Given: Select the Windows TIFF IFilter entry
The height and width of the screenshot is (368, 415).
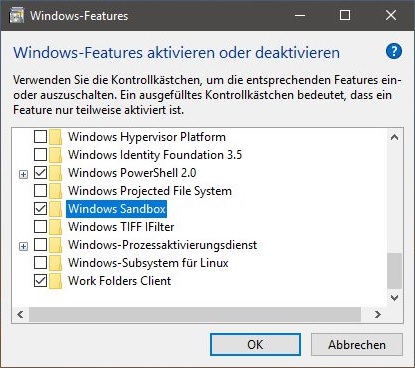Looking at the screenshot, I should [x=121, y=227].
